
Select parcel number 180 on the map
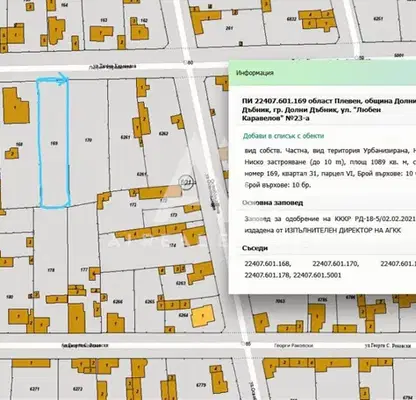pyautogui.click(x=10, y=297)
